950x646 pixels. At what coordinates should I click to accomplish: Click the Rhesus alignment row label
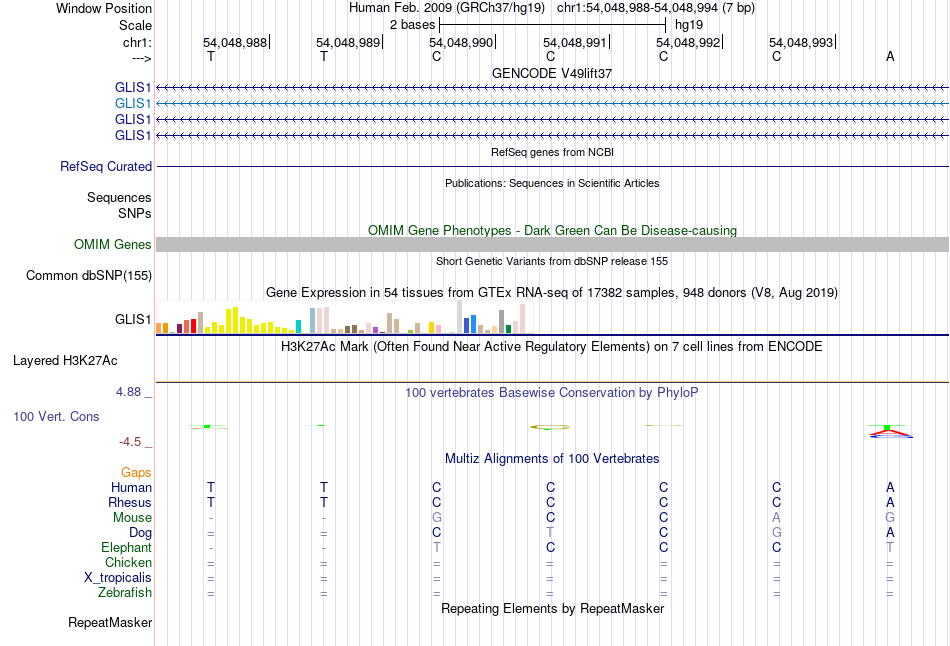pos(130,503)
